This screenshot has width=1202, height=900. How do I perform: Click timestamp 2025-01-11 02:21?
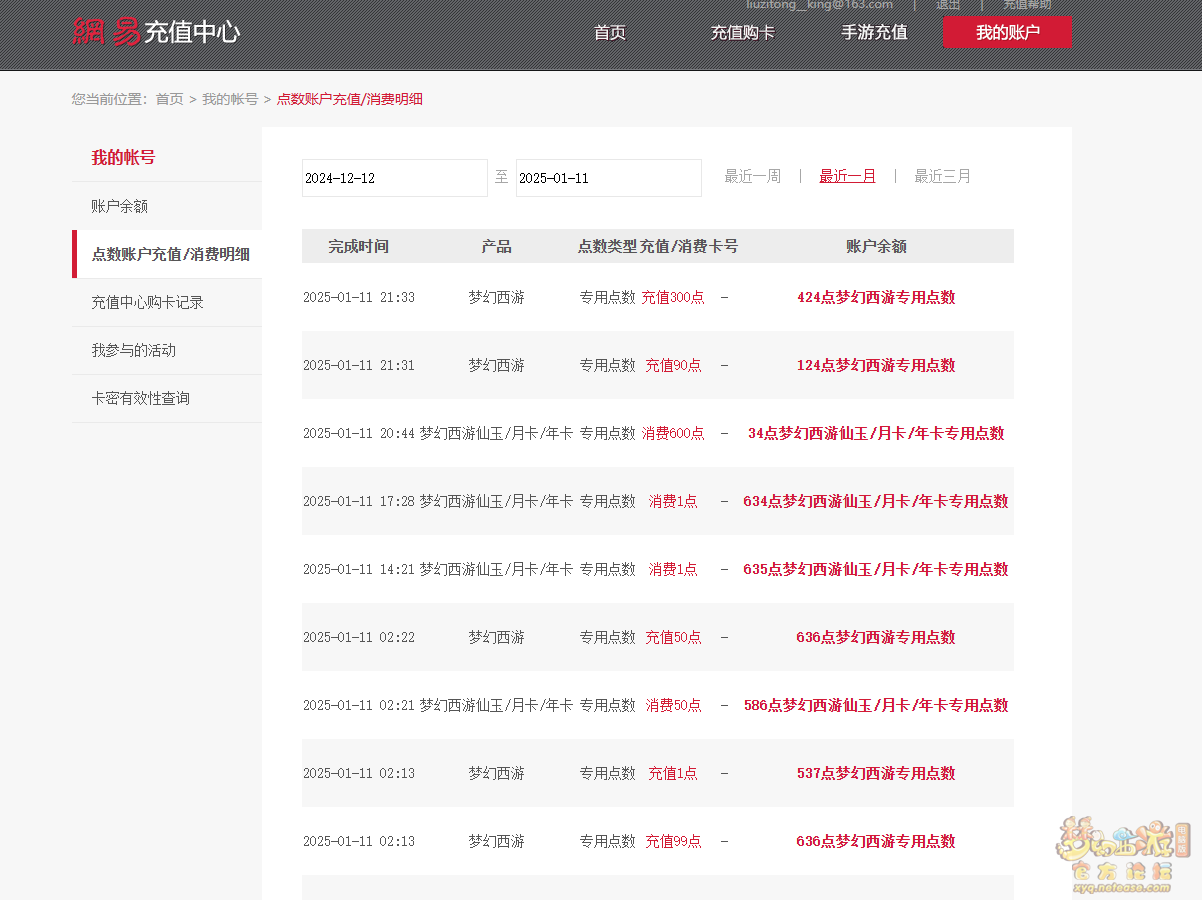click(359, 705)
